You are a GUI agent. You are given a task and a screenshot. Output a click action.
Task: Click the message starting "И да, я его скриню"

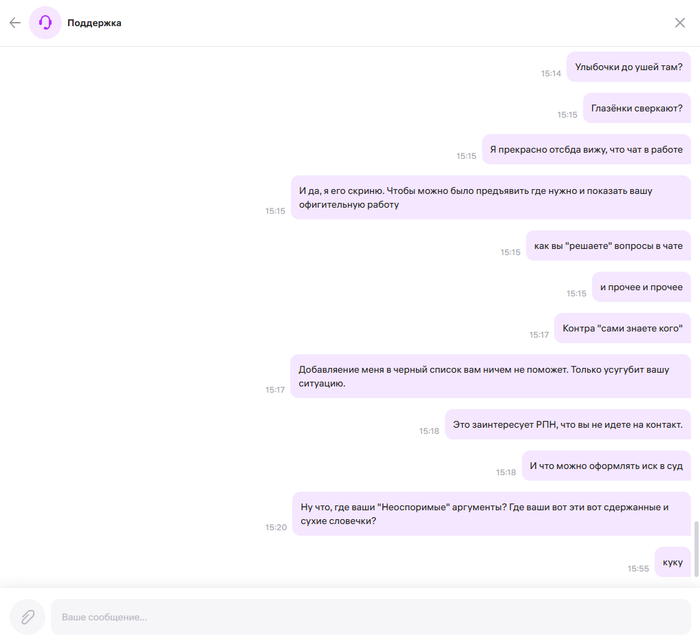tap(491, 197)
